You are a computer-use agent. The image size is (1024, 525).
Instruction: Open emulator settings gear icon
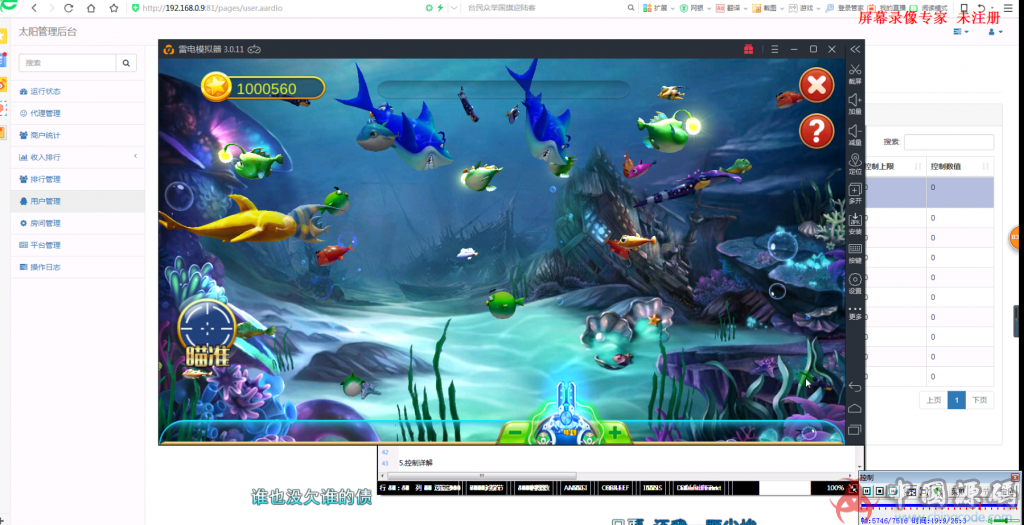coord(855,279)
